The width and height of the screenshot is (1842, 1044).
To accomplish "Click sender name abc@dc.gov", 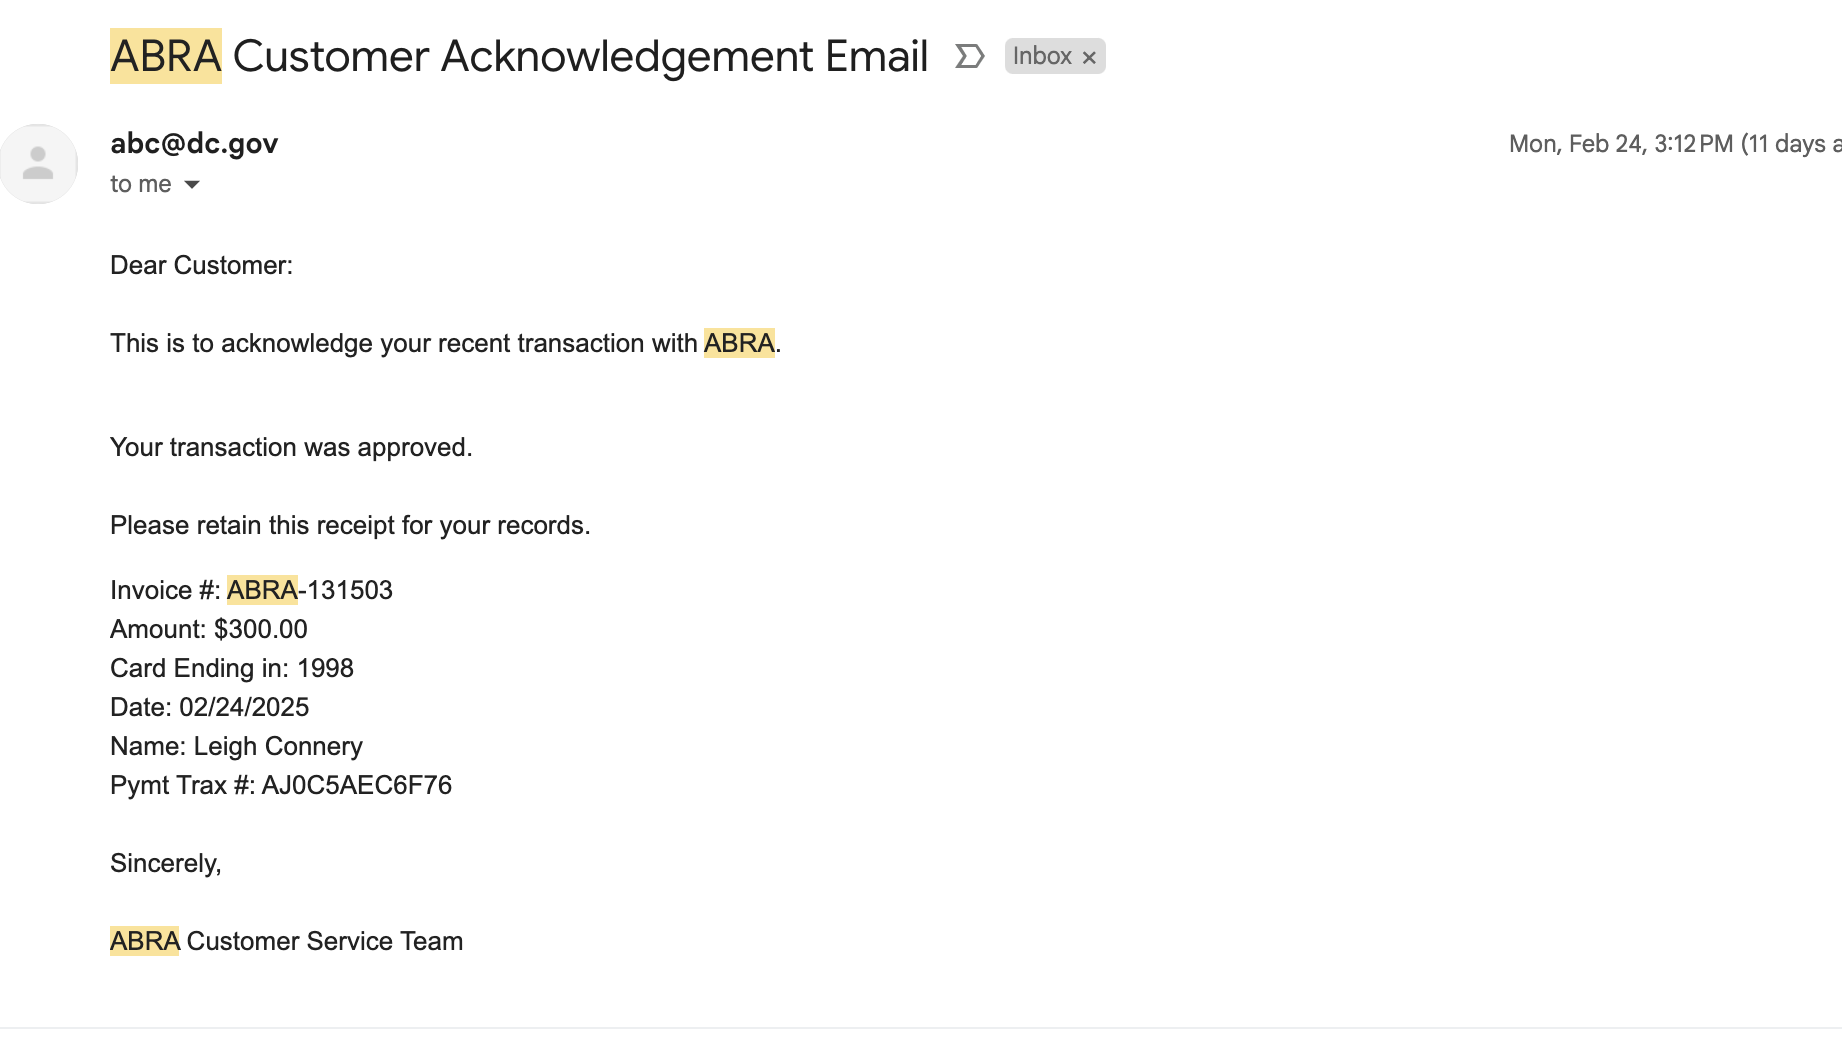I will click(x=194, y=144).
